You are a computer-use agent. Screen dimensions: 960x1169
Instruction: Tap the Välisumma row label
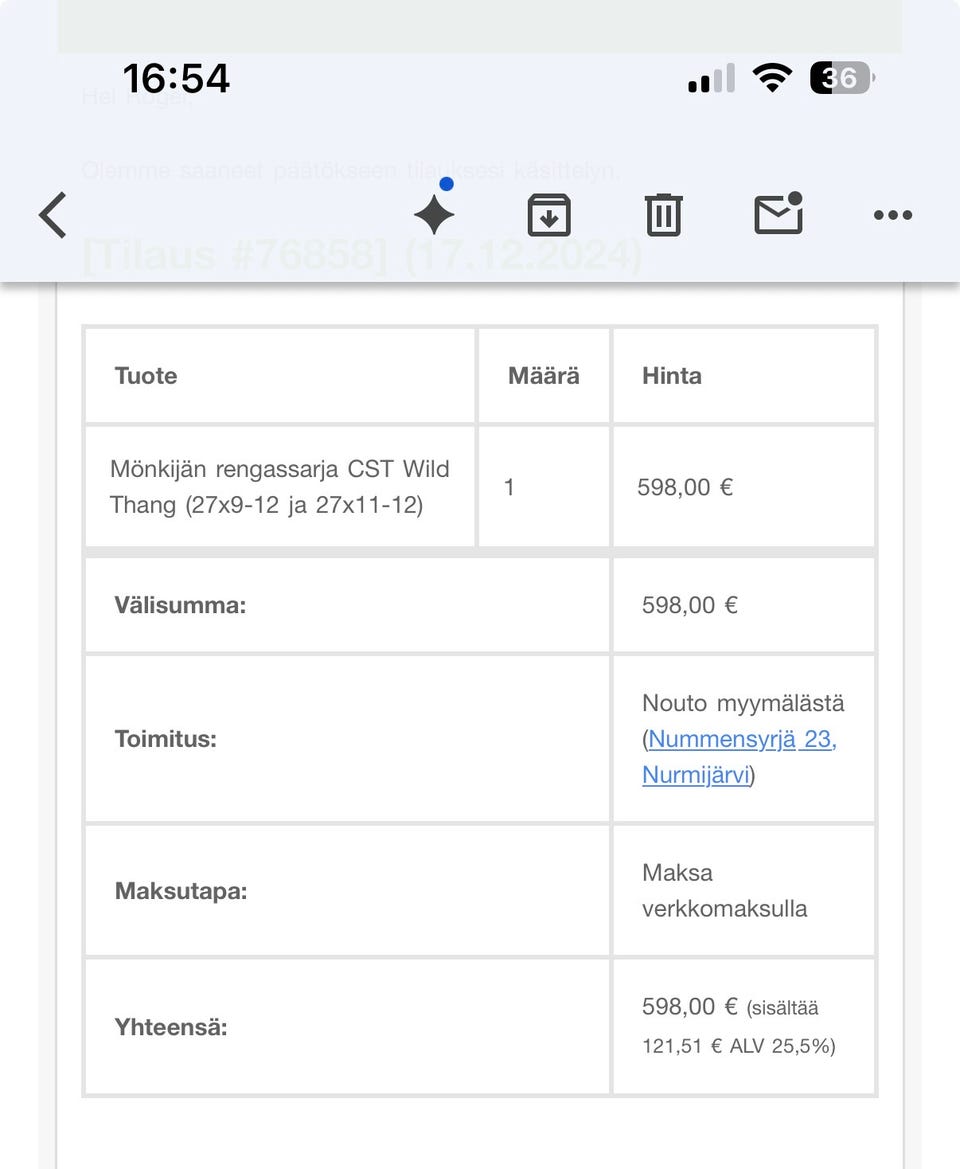(180, 605)
